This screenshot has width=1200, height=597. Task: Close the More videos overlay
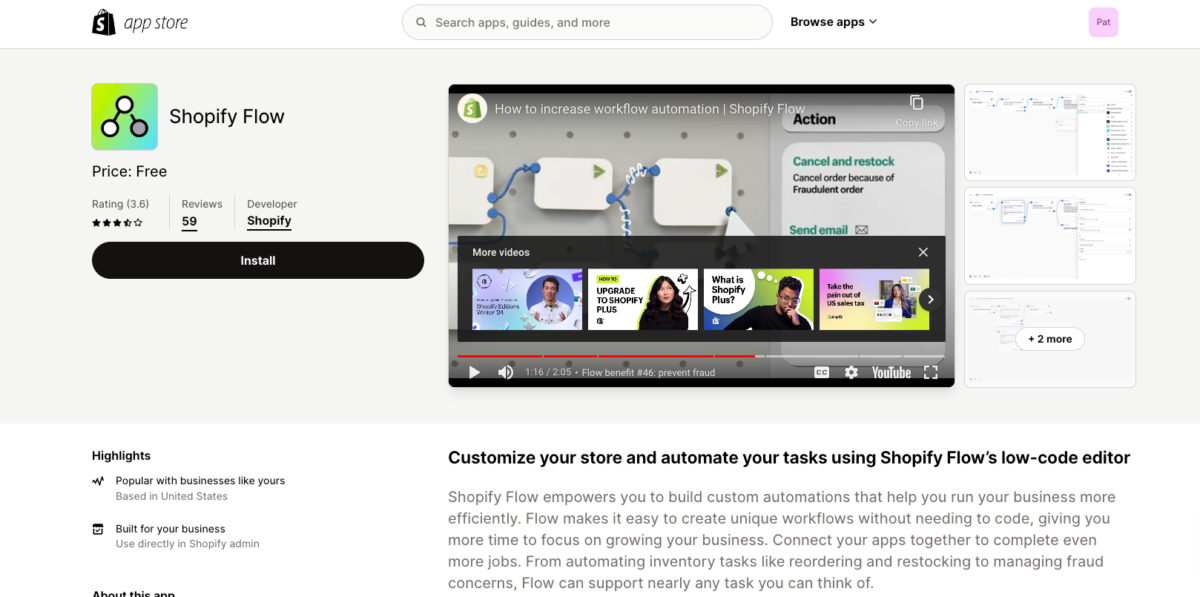[x=923, y=252]
